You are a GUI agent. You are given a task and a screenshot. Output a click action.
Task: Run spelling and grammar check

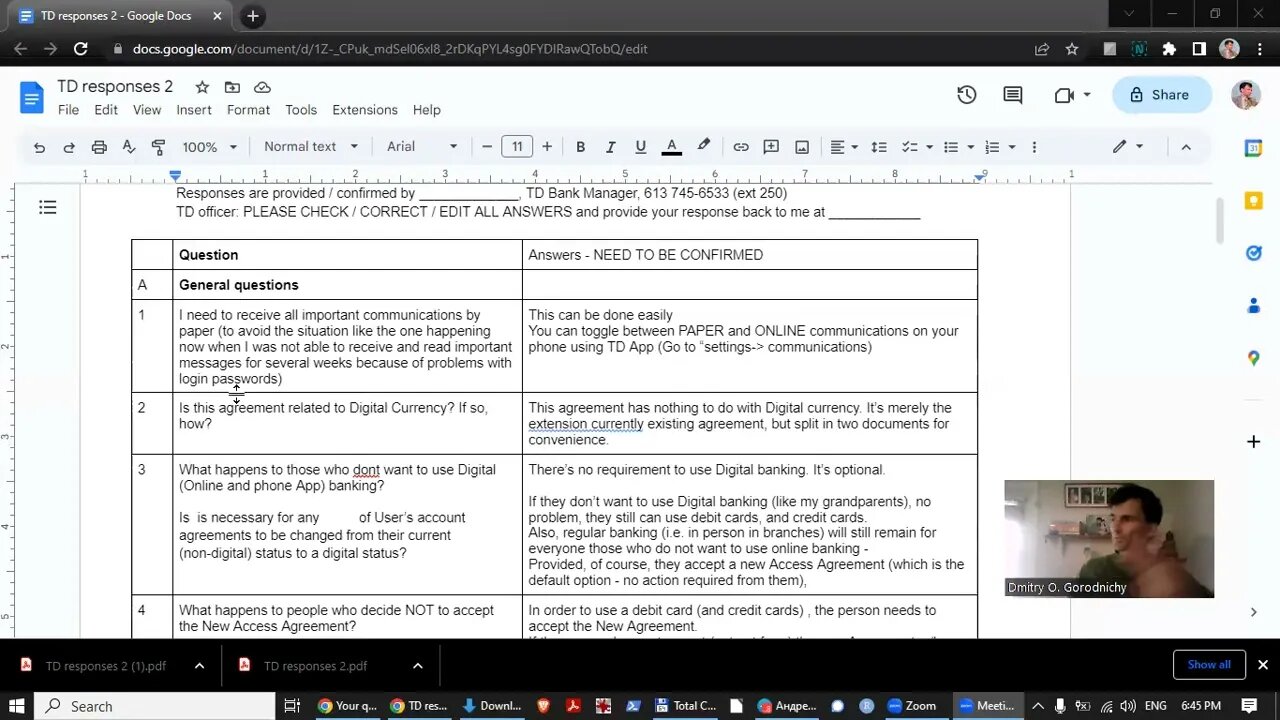tap(128, 147)
